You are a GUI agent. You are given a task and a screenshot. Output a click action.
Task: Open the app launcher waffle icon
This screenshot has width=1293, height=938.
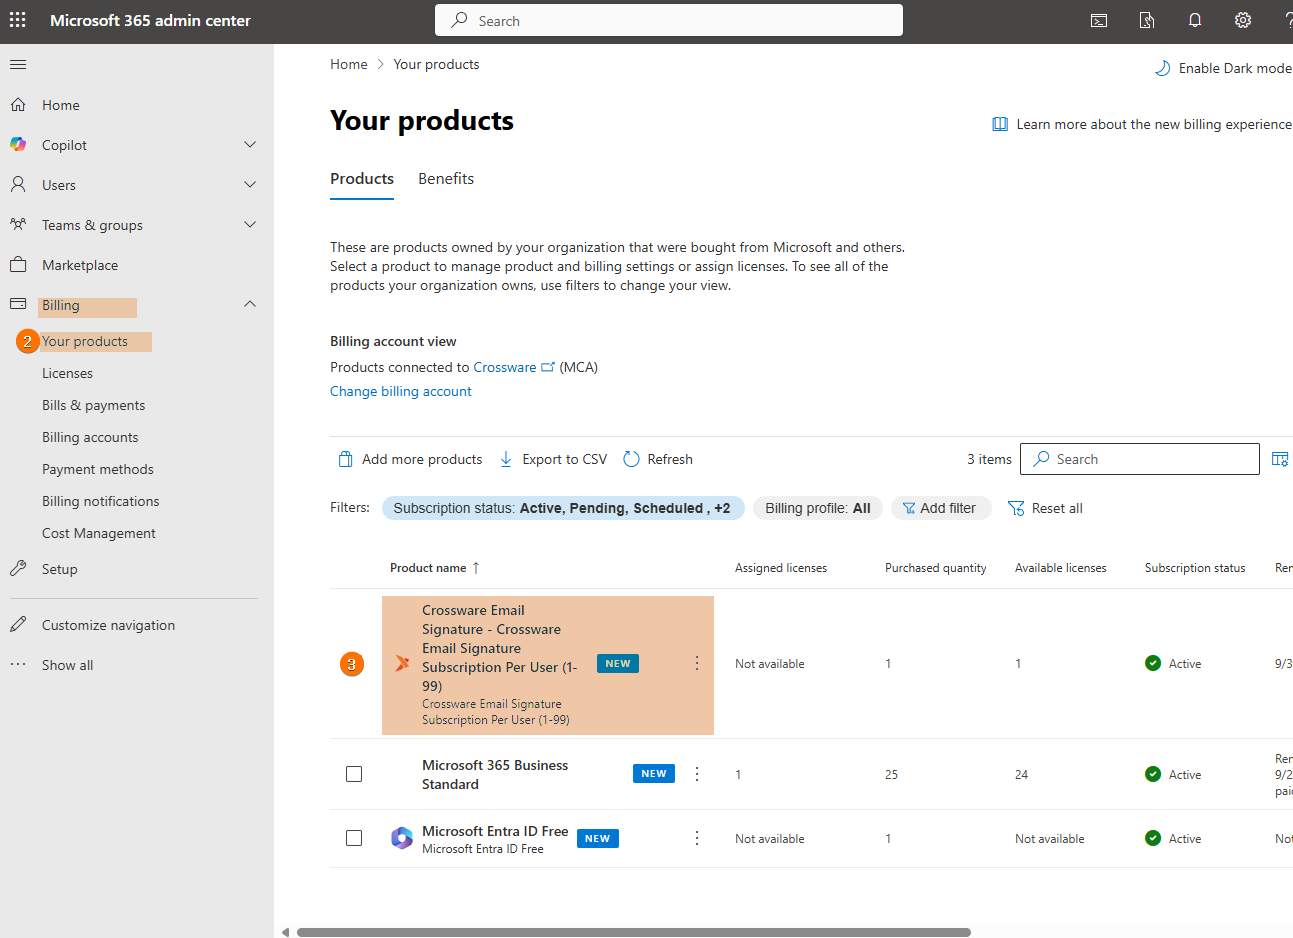(x=18, y=20)
